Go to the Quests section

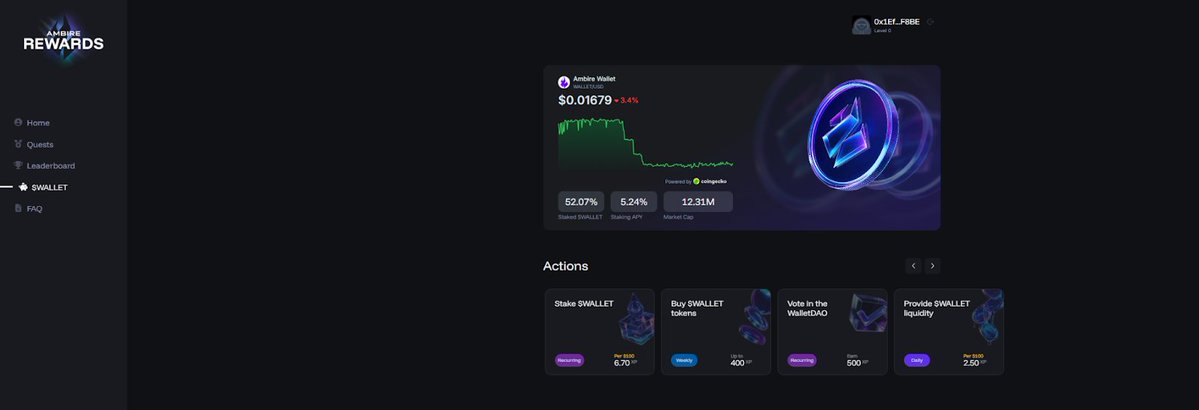[40, 144]
